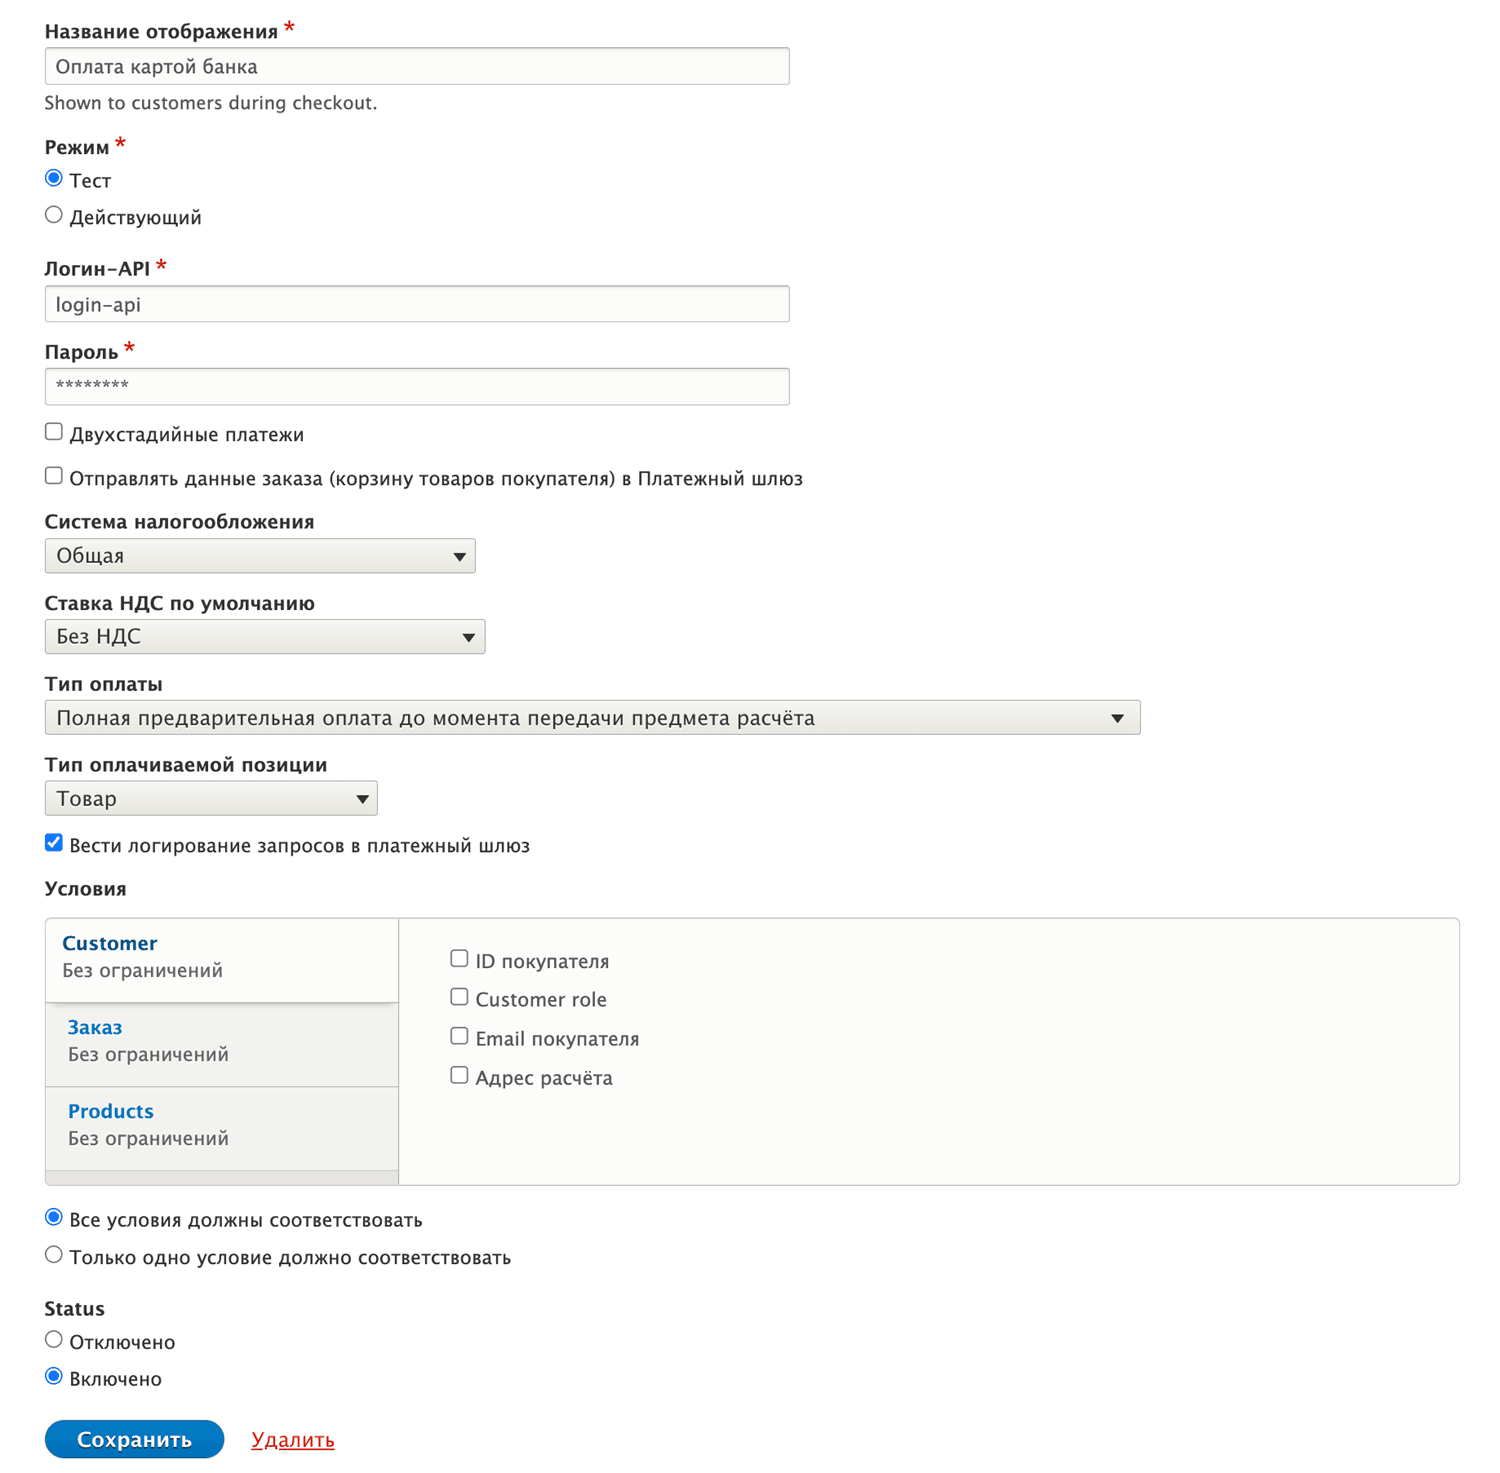The width and height of the screenshot is (1500, 1473).
Task: Enable the Двухстадийные платежи checkbox
Action: click(x=54, y=432)
